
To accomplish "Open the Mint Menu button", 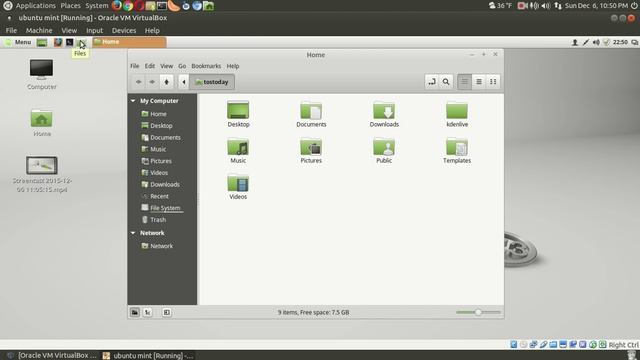I will pyautogui.click(x=18, y=42).
